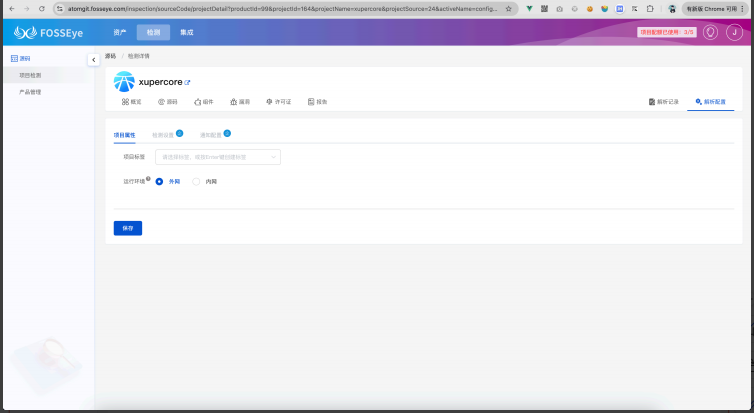Open the 集成 top menu

pos(187,32)
